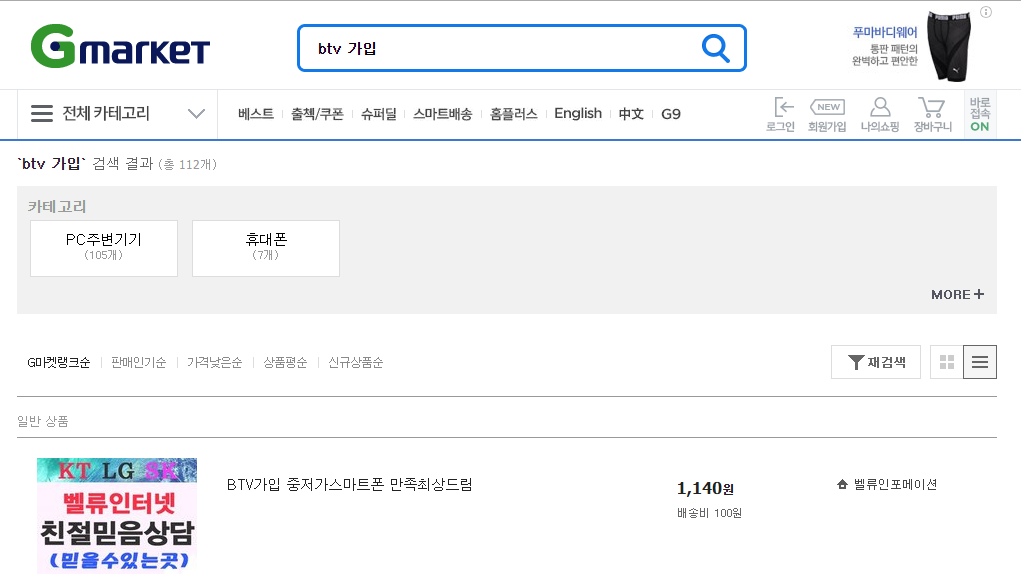Open the 벨류인터넷 product thumbnail
This screenshot has height=574, width=1021.
click(117, 515)
